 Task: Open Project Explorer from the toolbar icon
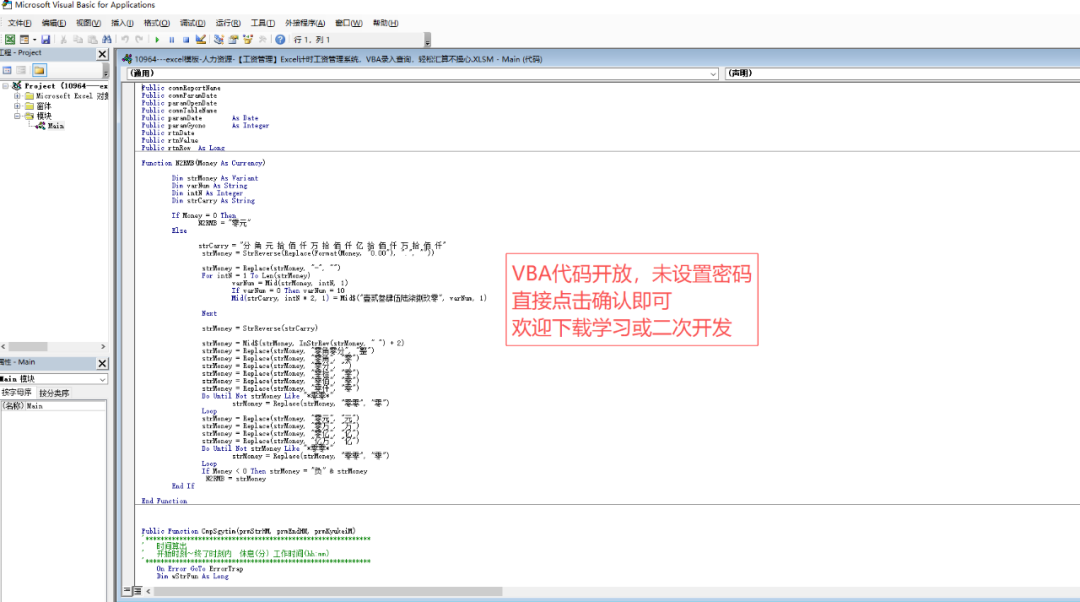point(219,39)
